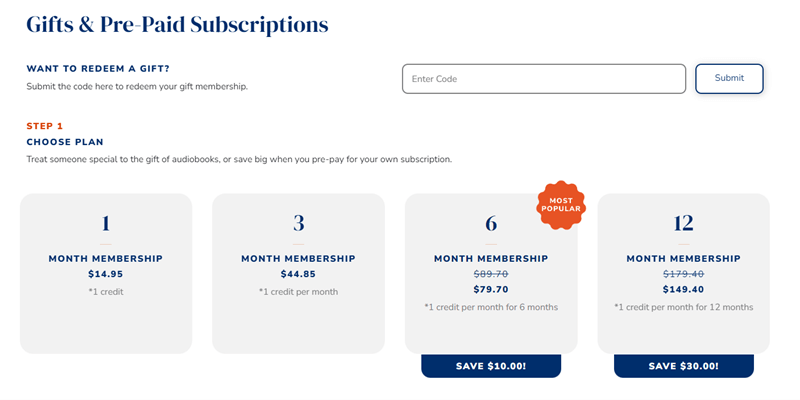Click the $14.95 price
This screenshot has height=400, width=800.
click(x=105, y=274)
